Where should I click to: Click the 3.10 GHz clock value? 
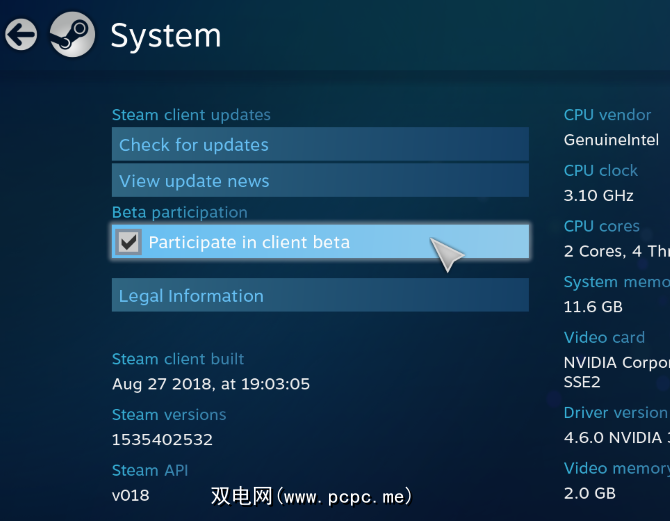click(599, 195)
